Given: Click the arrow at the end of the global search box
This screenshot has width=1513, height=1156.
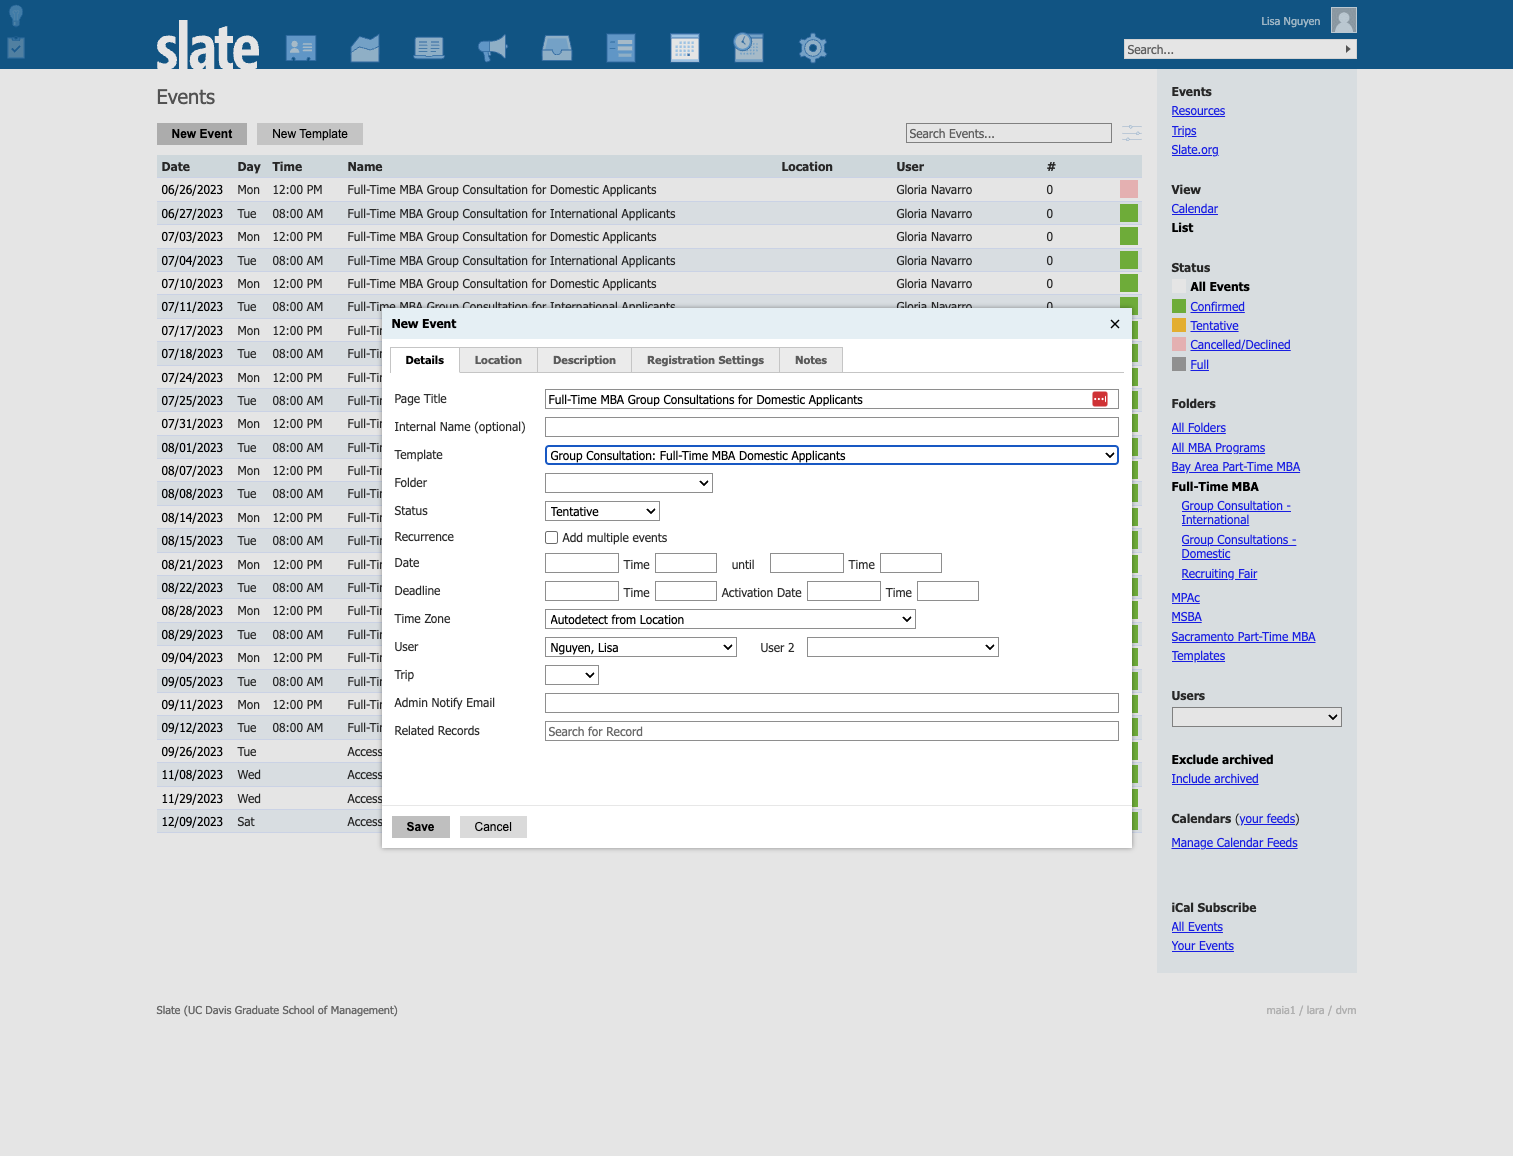Looking at the screenshot, I should pos(1348,49).
